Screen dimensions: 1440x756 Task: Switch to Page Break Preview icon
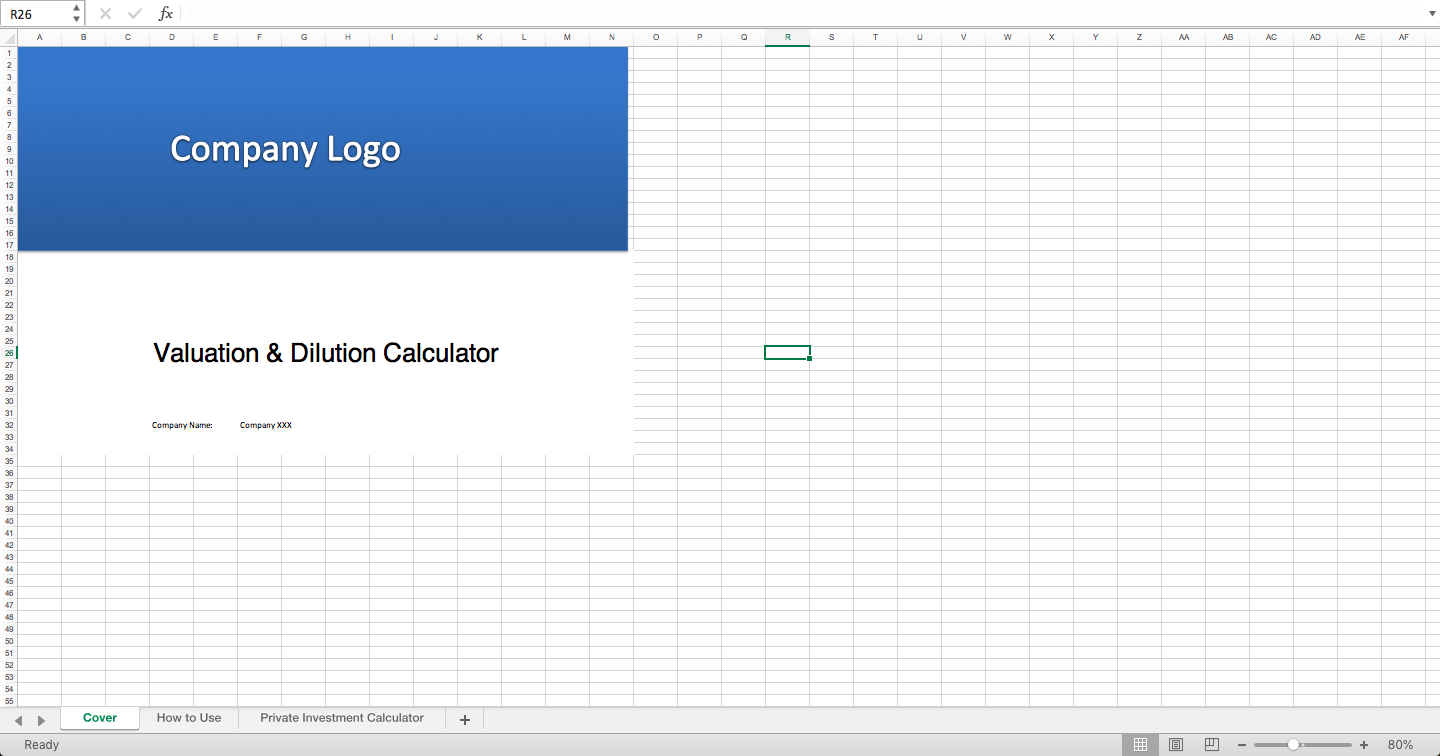(1211, 745)
